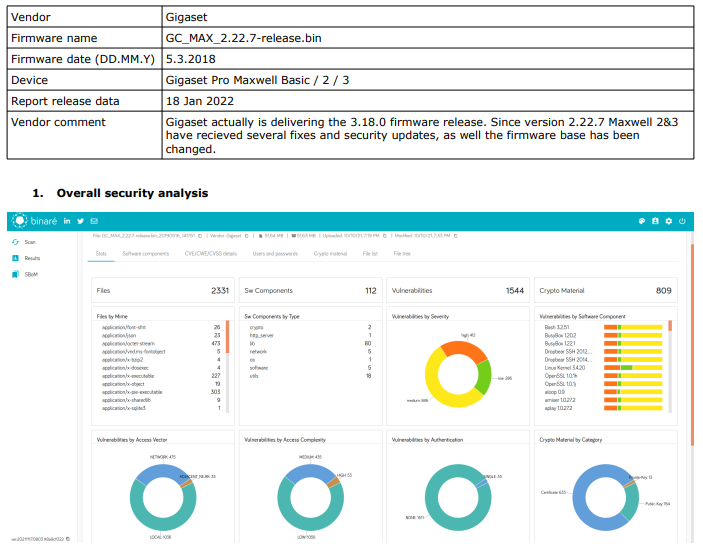Viewport: 703px width, 549px height.
Task: Click the Certificate crypto category label
Action: (553, 493)
